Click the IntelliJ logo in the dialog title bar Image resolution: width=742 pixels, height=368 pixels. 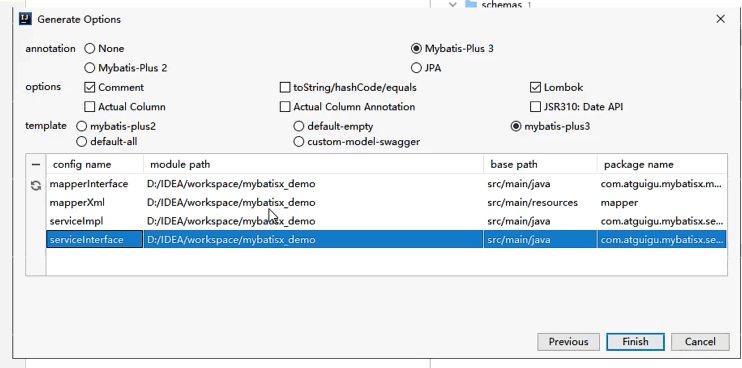pyautogui.click(x=25, y=19)
